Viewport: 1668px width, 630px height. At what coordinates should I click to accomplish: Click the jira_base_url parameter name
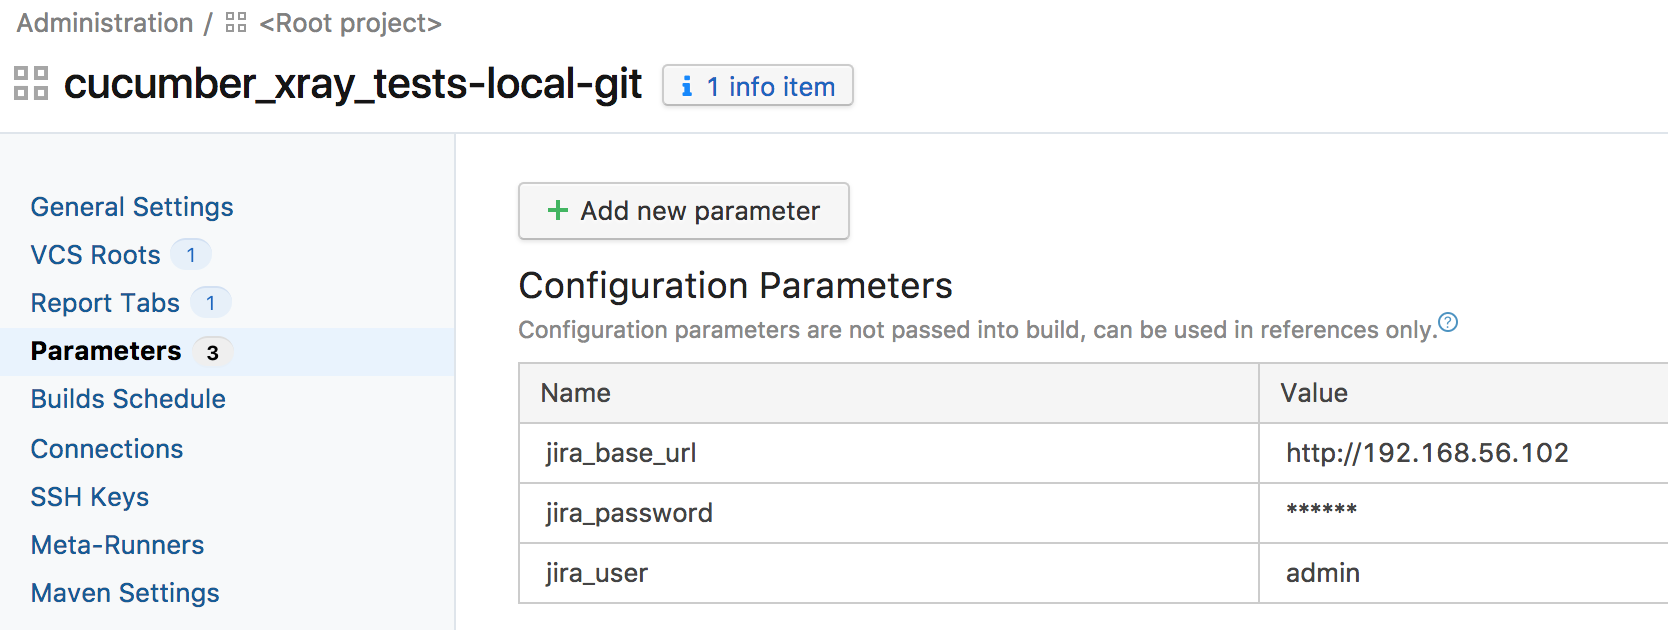point(621,453)
